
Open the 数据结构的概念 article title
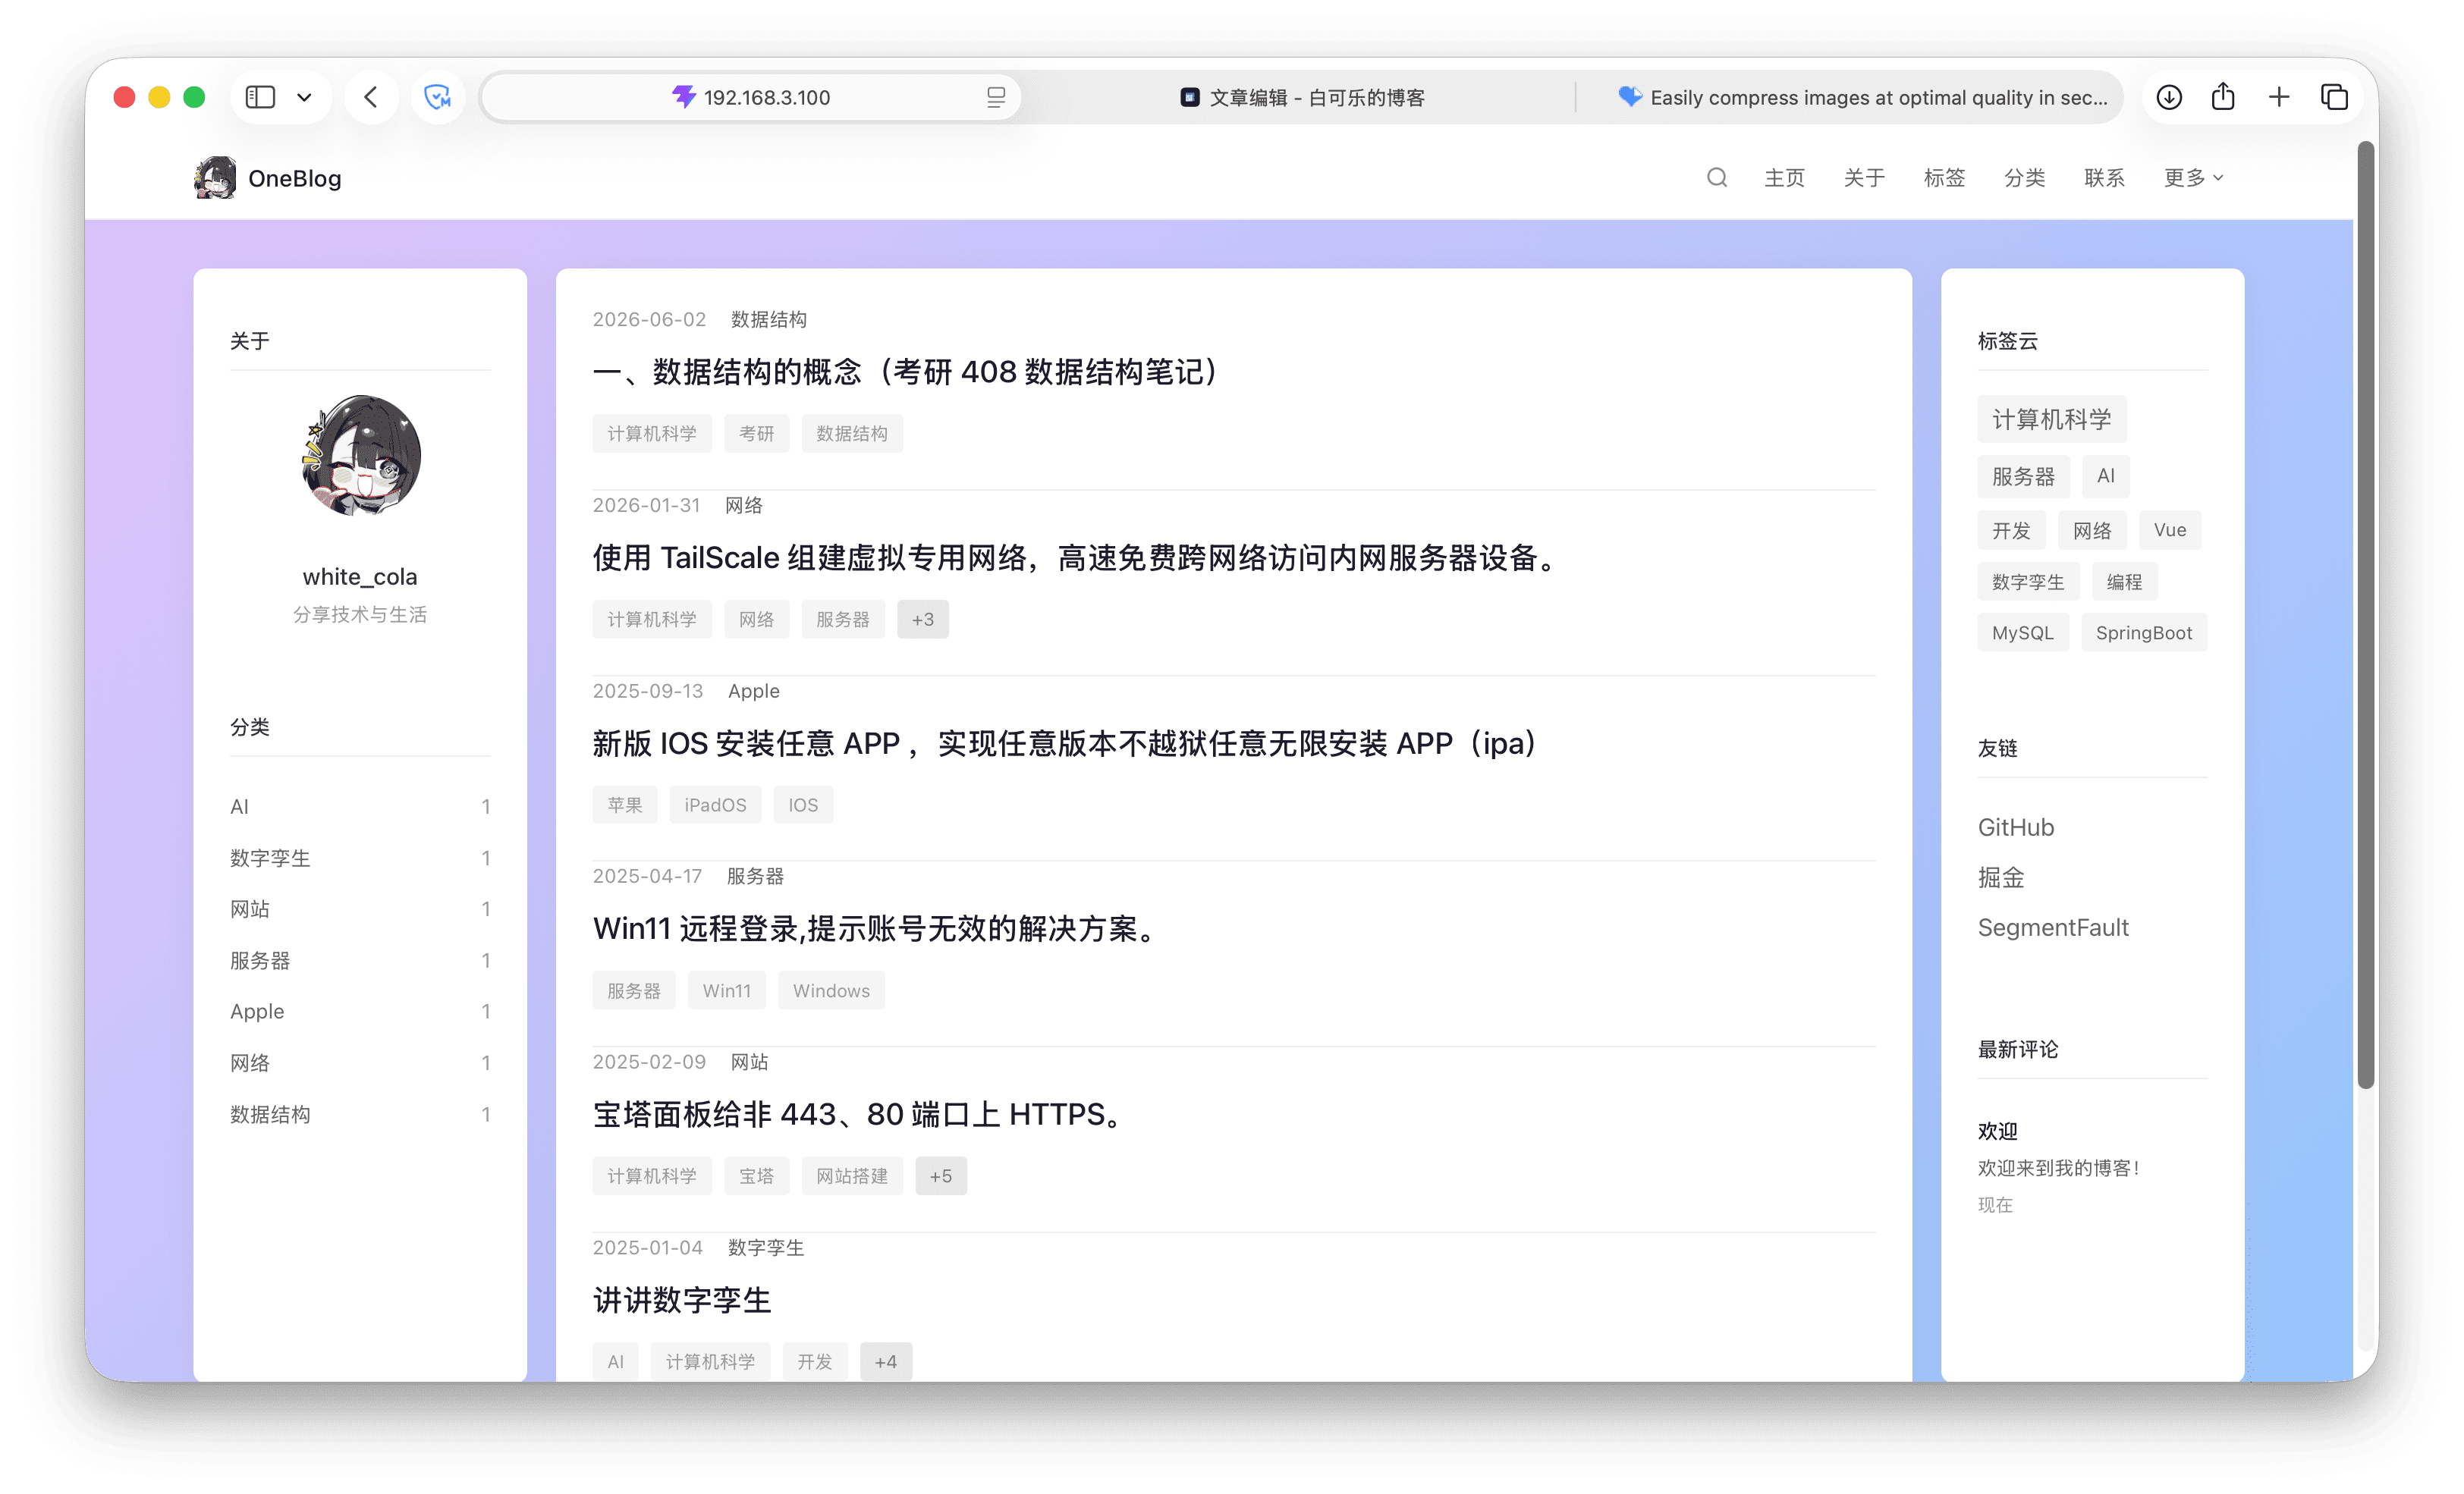(x=906, y=372)
